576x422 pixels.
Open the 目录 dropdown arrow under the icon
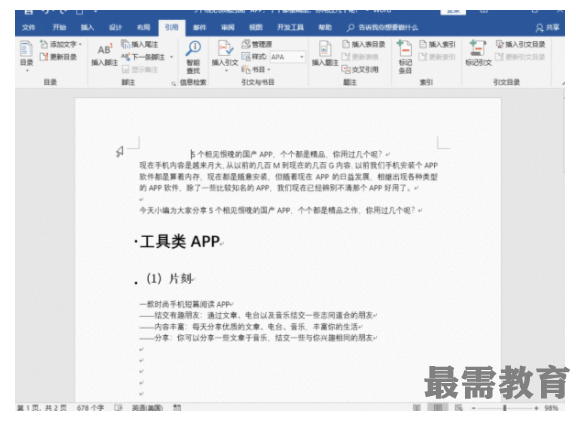pyautogui.click(x=26, y=71)
